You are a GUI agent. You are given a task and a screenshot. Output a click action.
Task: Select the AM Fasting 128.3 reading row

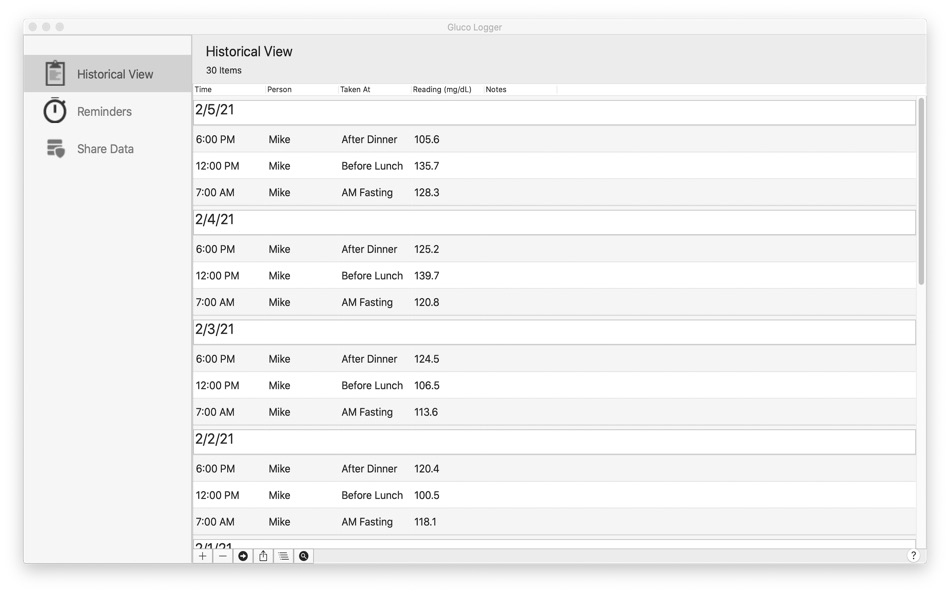coord(450,192)
